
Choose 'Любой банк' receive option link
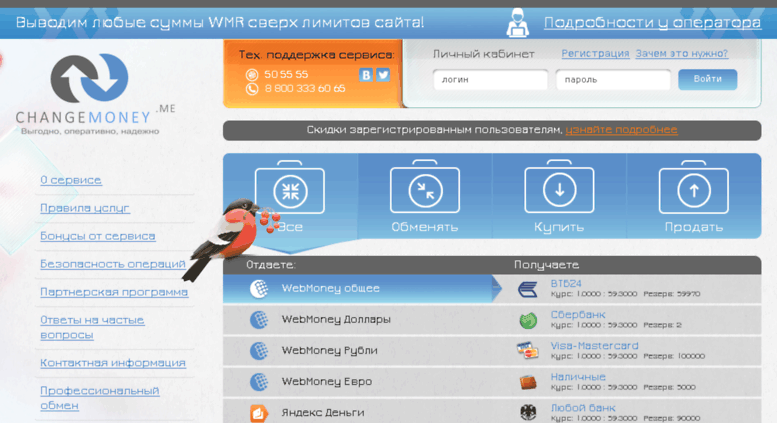[583, 408]
